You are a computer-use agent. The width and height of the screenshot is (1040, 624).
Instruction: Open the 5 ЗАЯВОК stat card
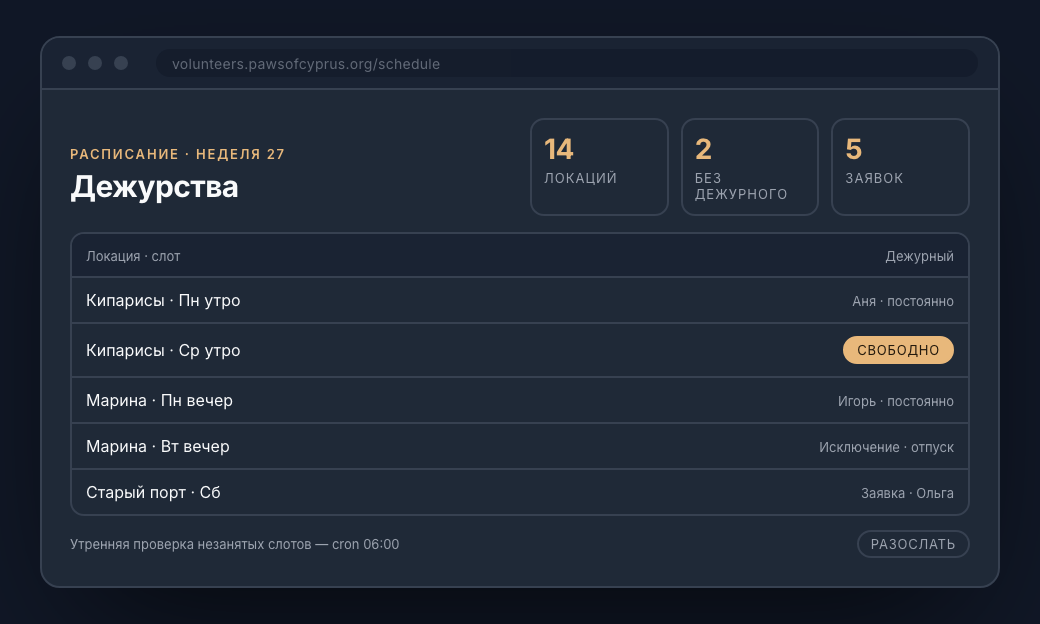[x=900, y=167]
